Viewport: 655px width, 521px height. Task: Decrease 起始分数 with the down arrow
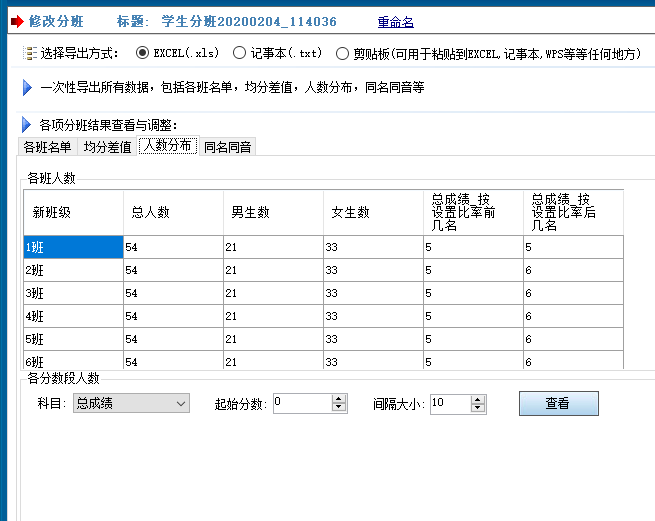[338, 408]
